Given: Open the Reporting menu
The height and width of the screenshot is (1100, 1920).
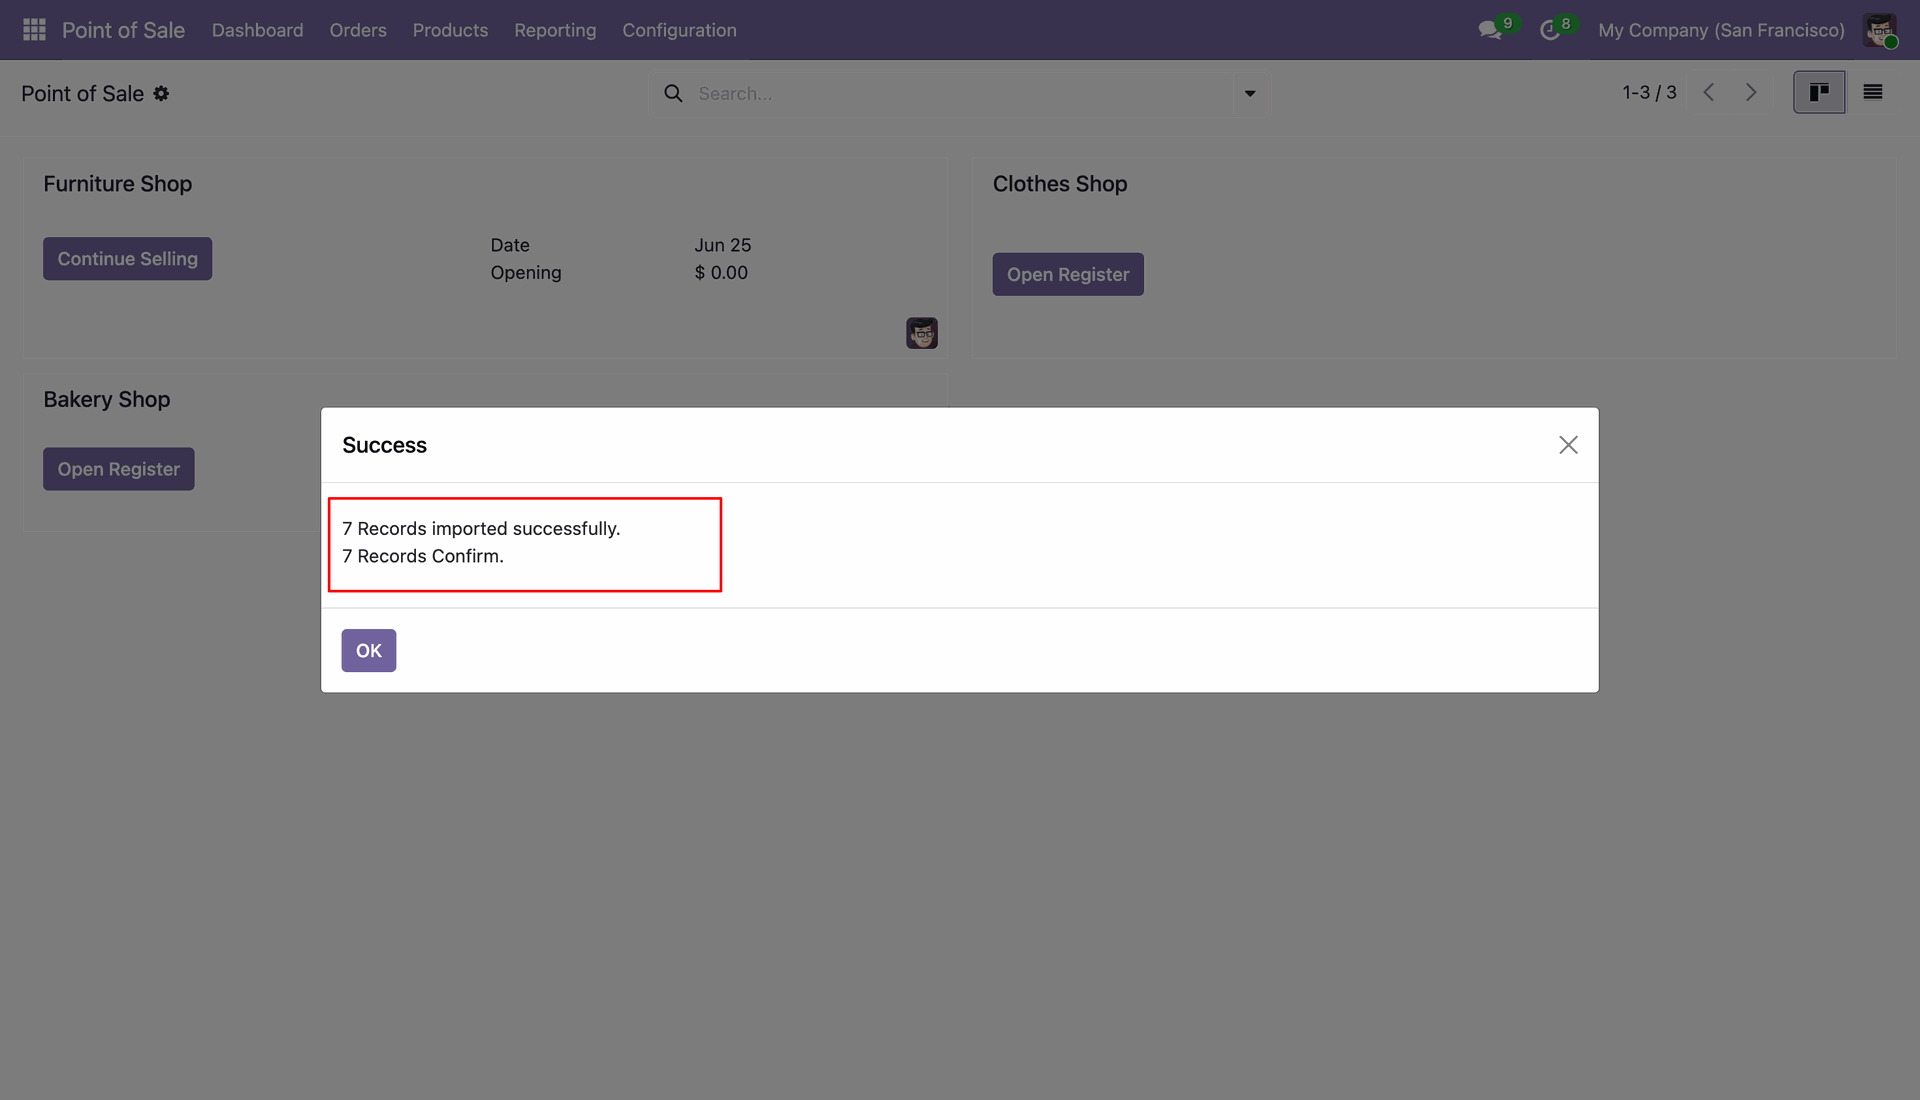Looking at the screenshot, I should coord(555,30).
